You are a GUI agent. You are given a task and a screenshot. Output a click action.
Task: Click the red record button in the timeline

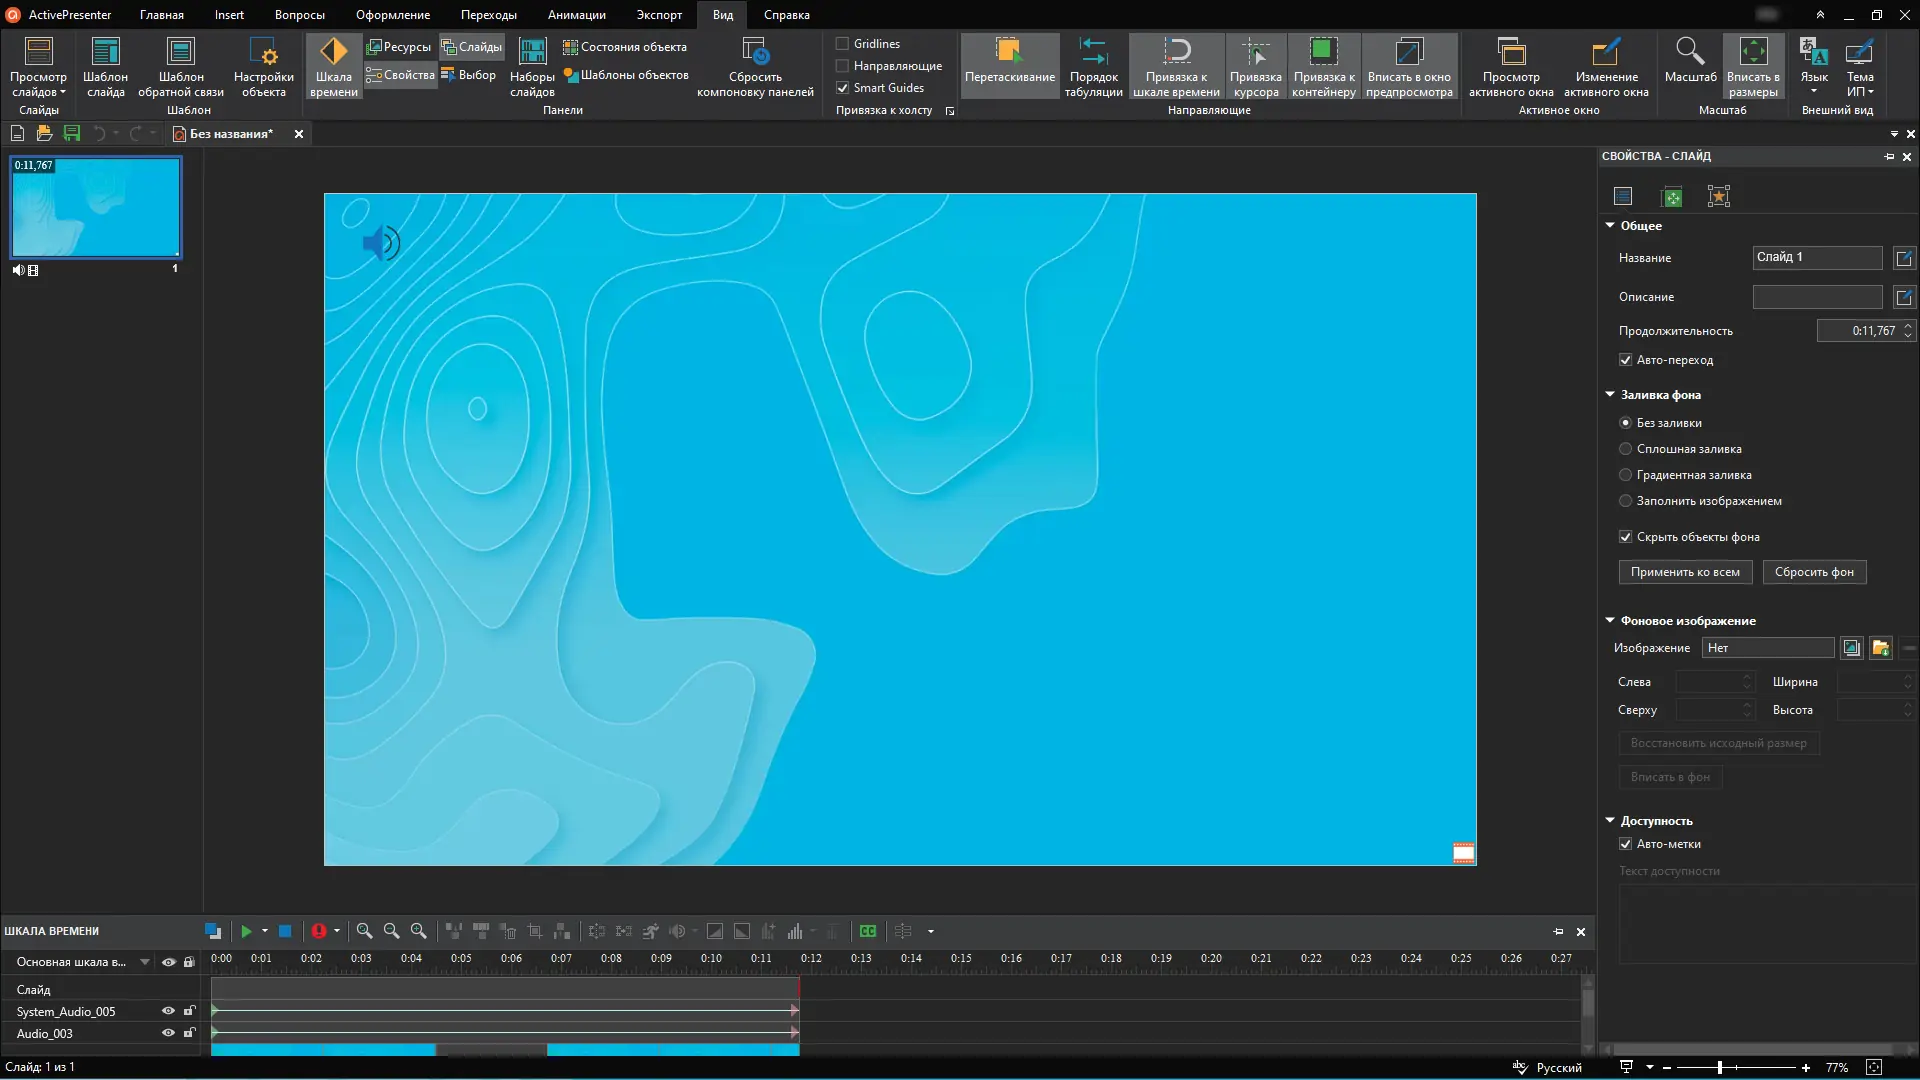[x=318, y=931]
